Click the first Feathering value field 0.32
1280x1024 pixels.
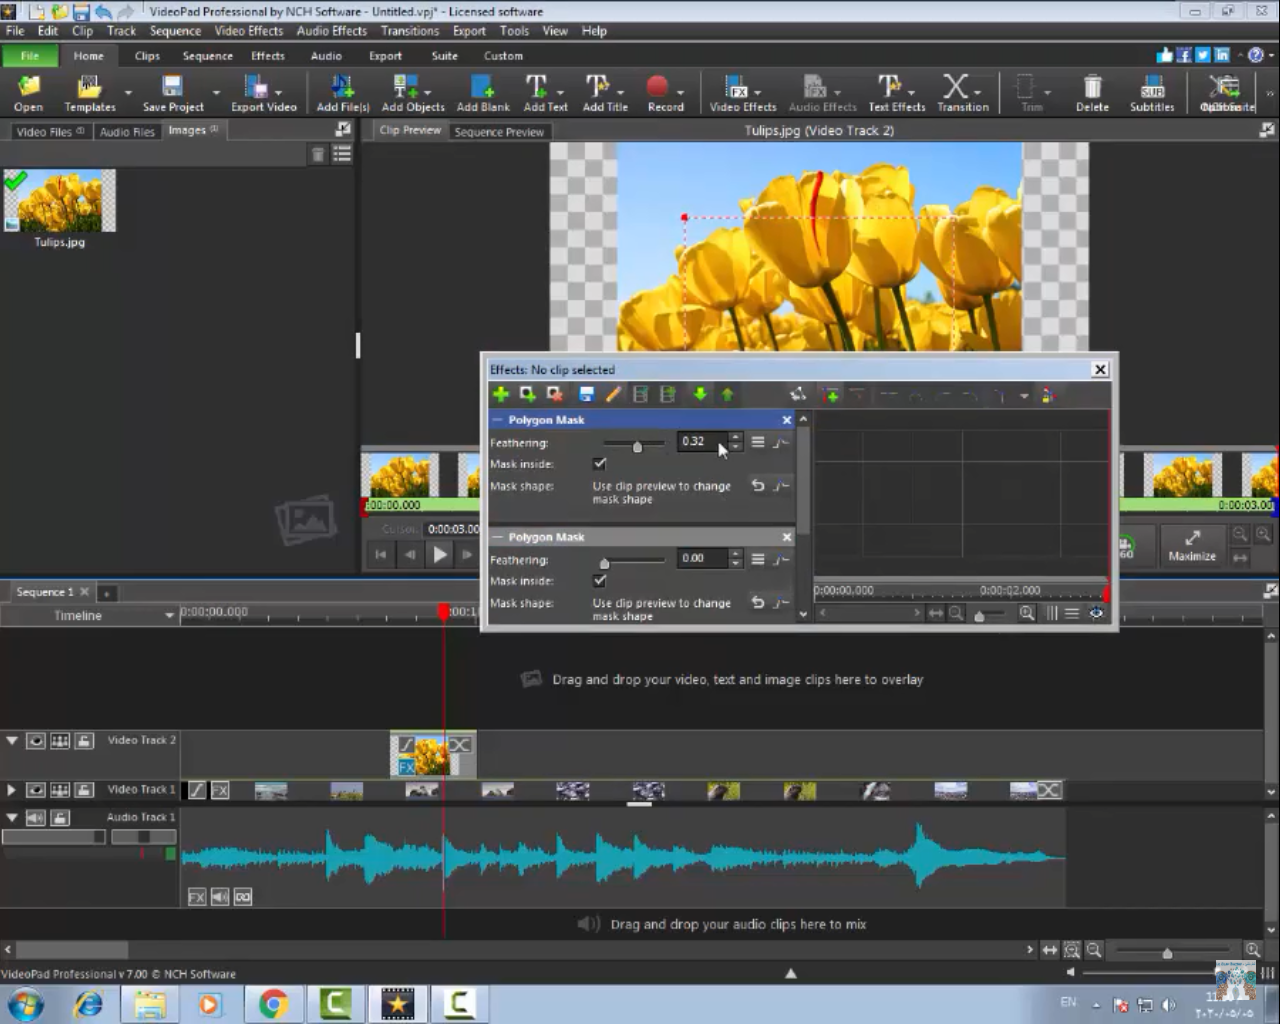click(702, 441)
